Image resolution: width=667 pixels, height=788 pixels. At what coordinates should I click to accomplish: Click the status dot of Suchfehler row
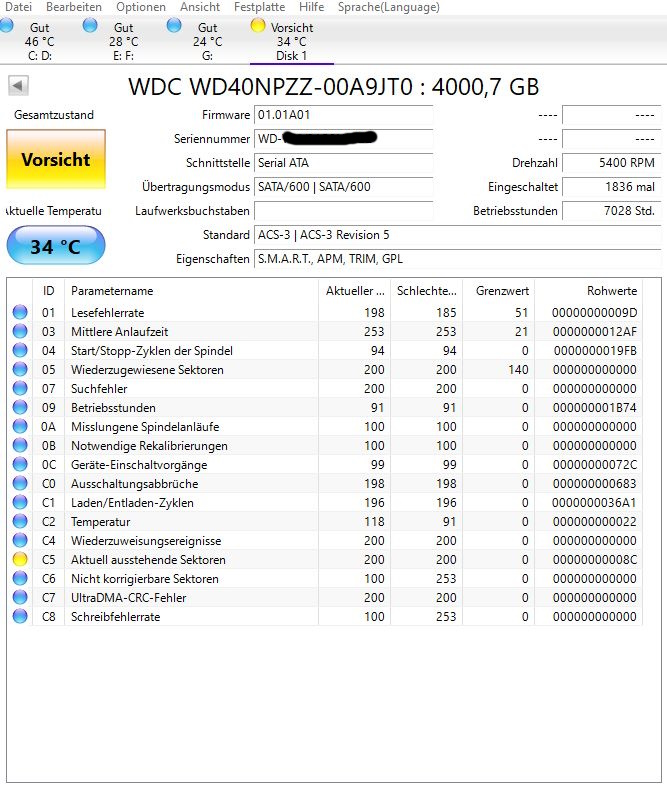click(20, 388)
